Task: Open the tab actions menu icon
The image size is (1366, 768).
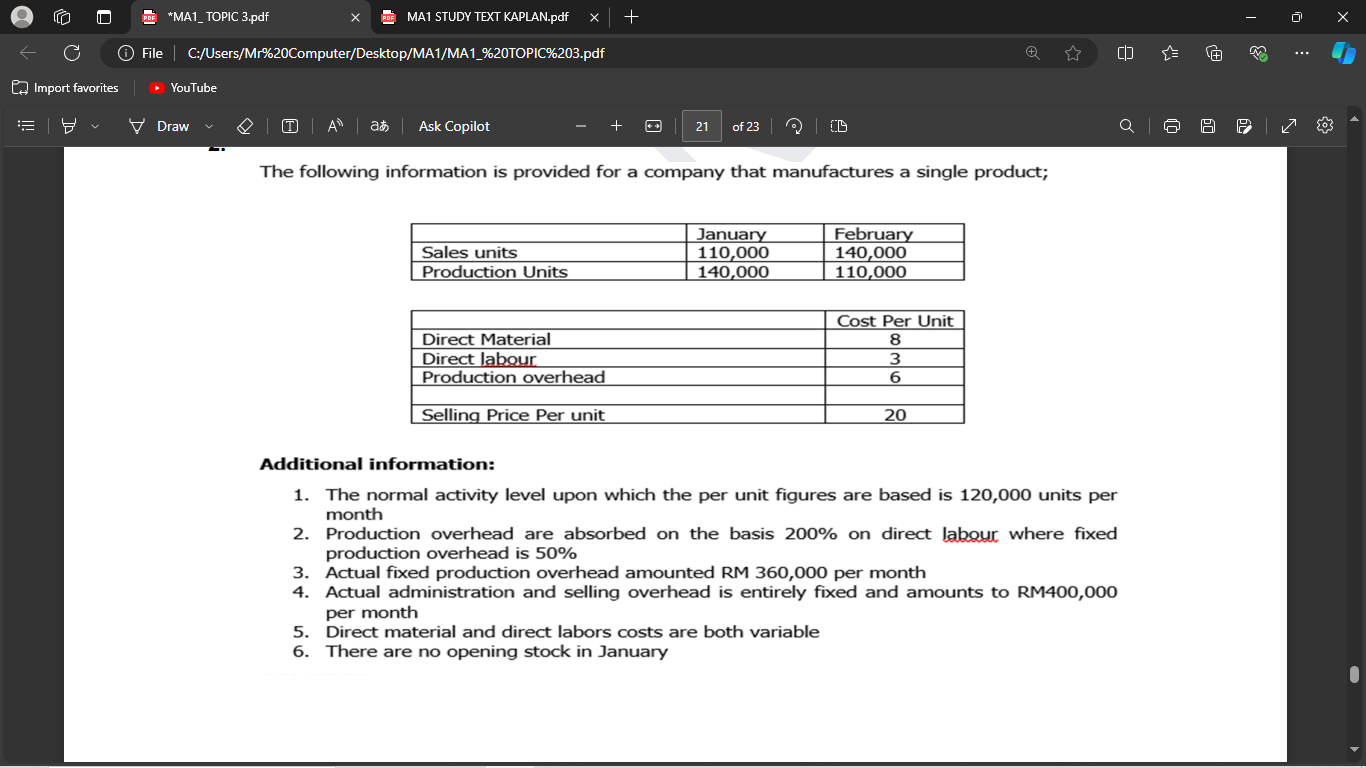Action: [103, 17]
